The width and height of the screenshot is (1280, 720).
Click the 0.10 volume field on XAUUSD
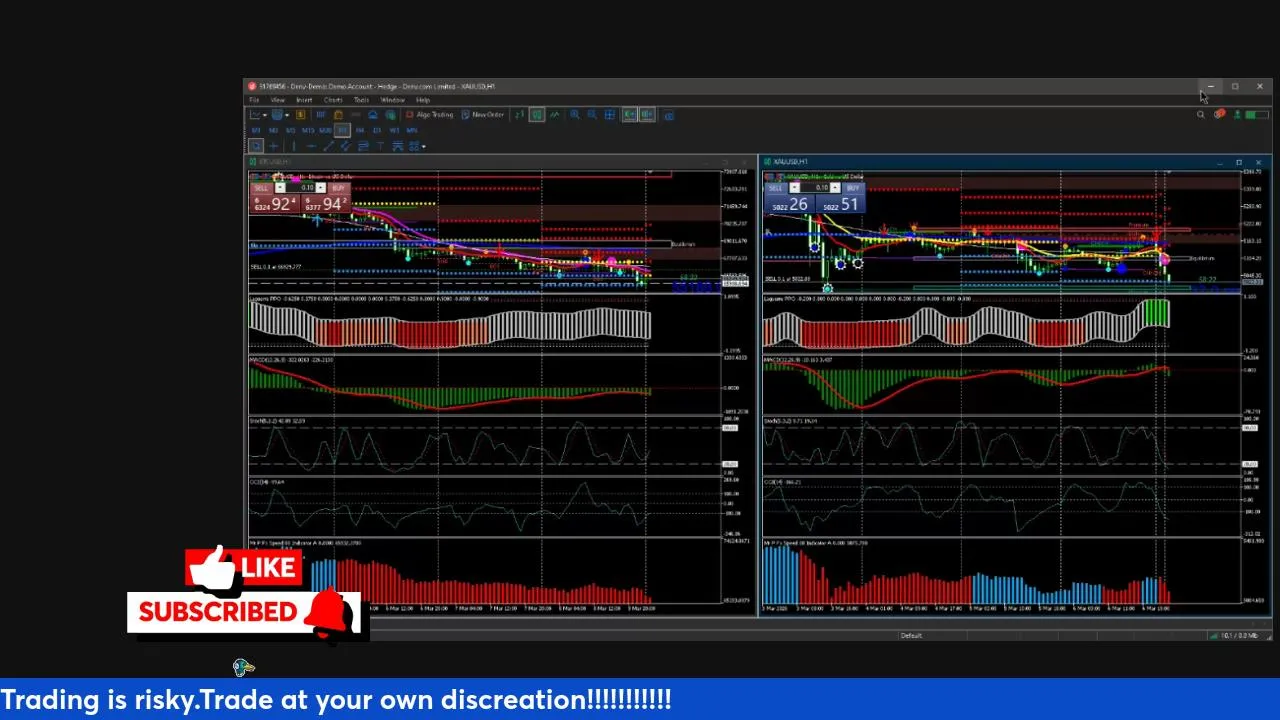click(815, 188)
